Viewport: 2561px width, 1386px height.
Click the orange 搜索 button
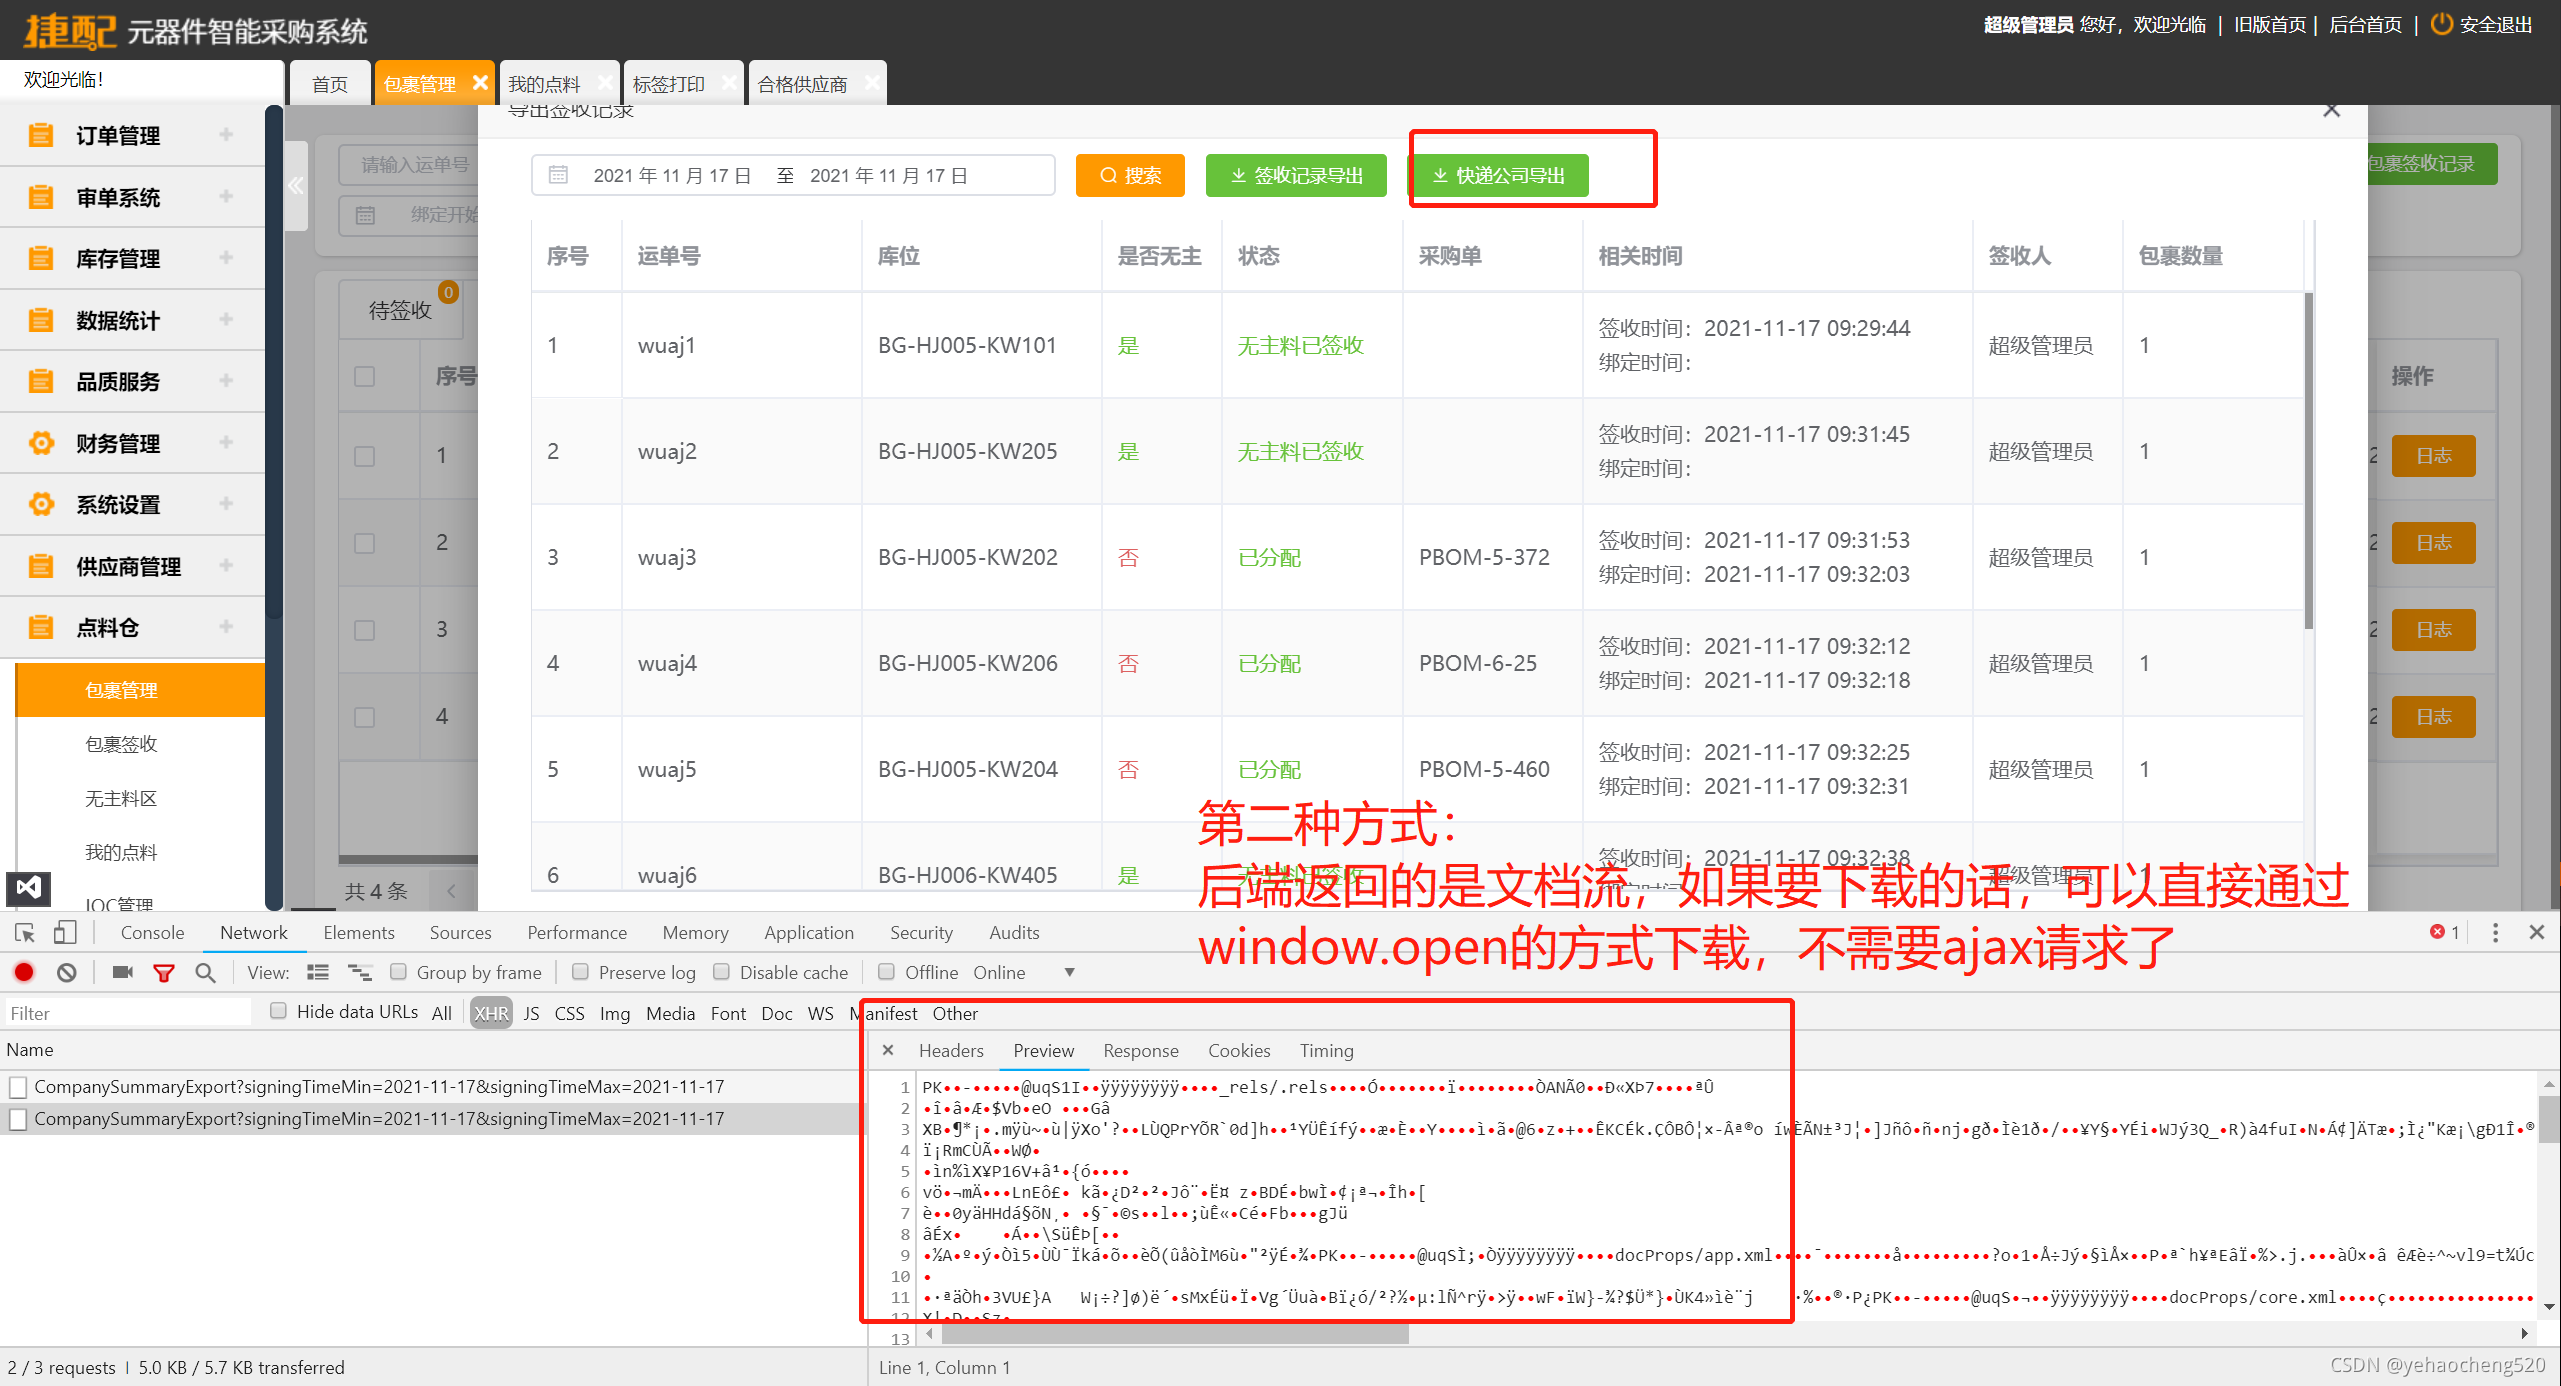[x=1130, y=175]
